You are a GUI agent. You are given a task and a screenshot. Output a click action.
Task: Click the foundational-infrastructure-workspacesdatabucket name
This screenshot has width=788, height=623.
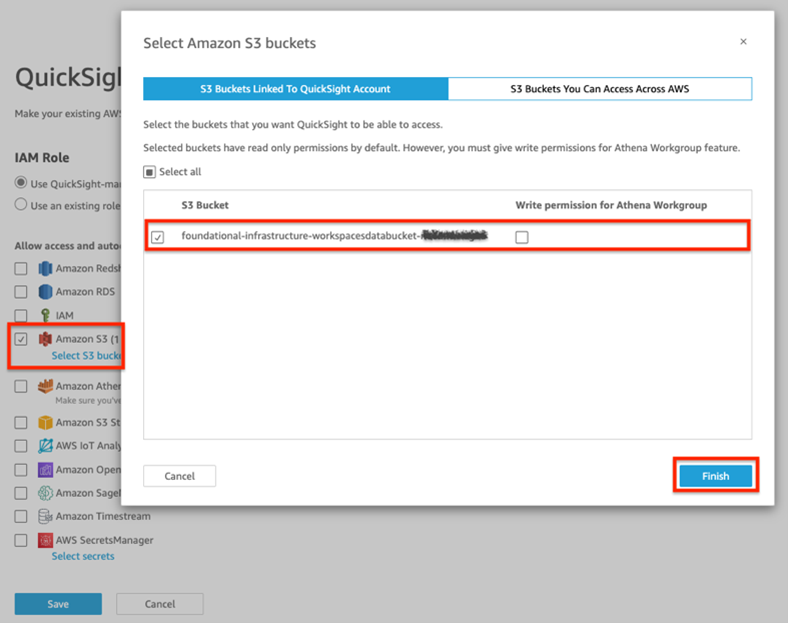334,236
